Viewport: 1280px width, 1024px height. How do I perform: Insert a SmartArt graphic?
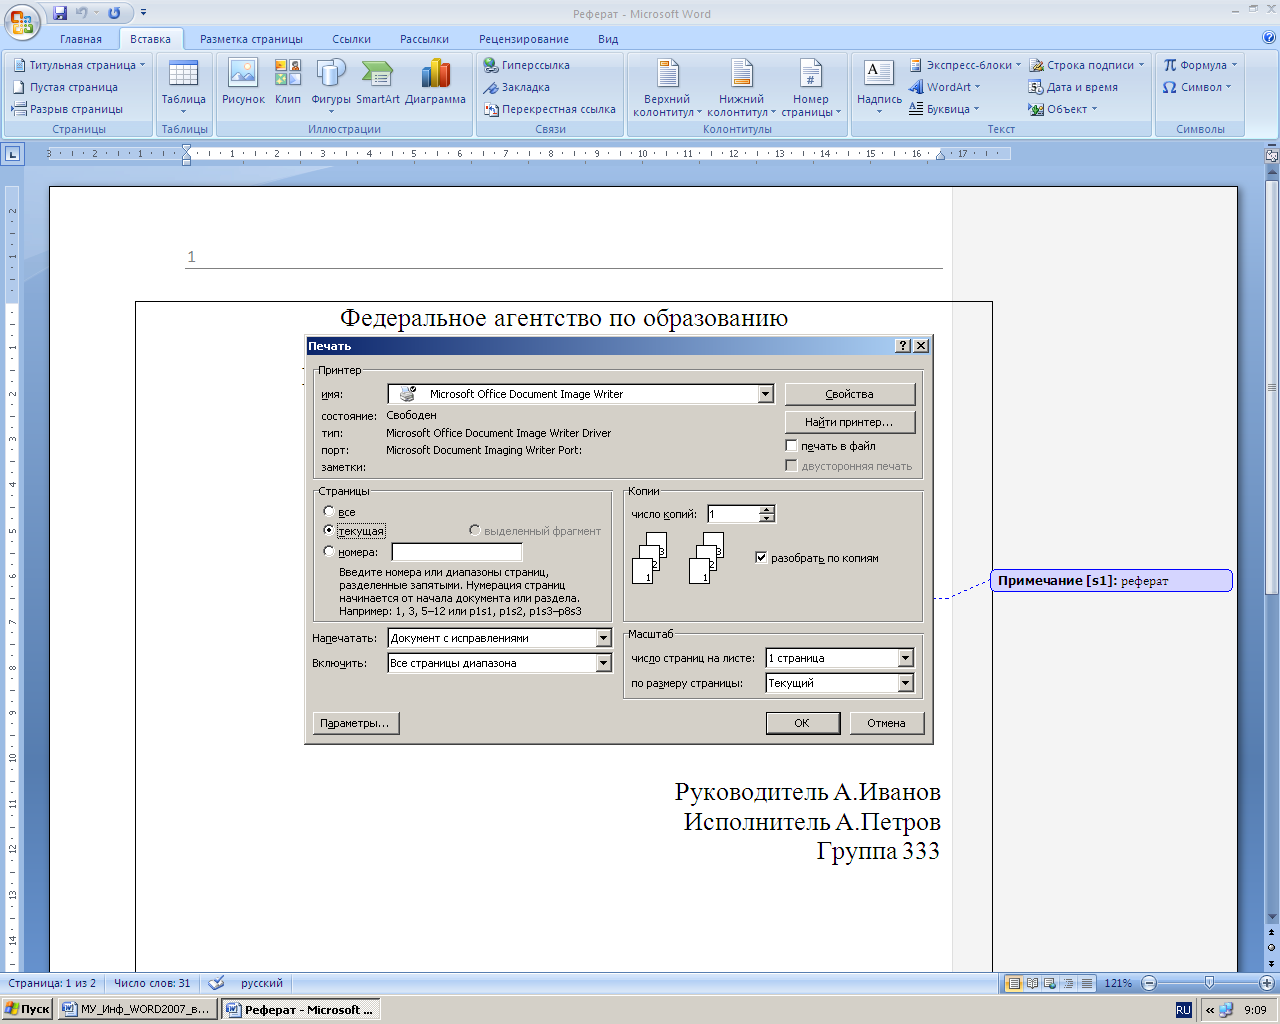pos(377,82)
